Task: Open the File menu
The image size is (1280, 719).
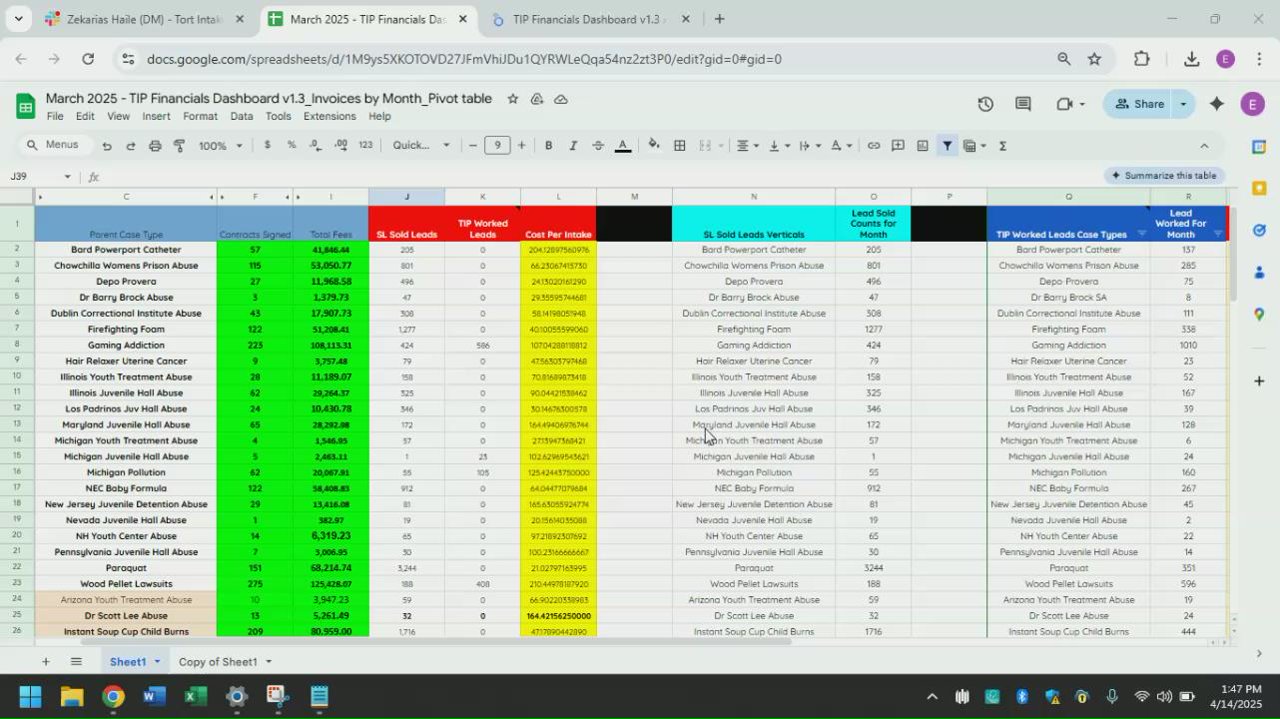Action: pos(55,116)
